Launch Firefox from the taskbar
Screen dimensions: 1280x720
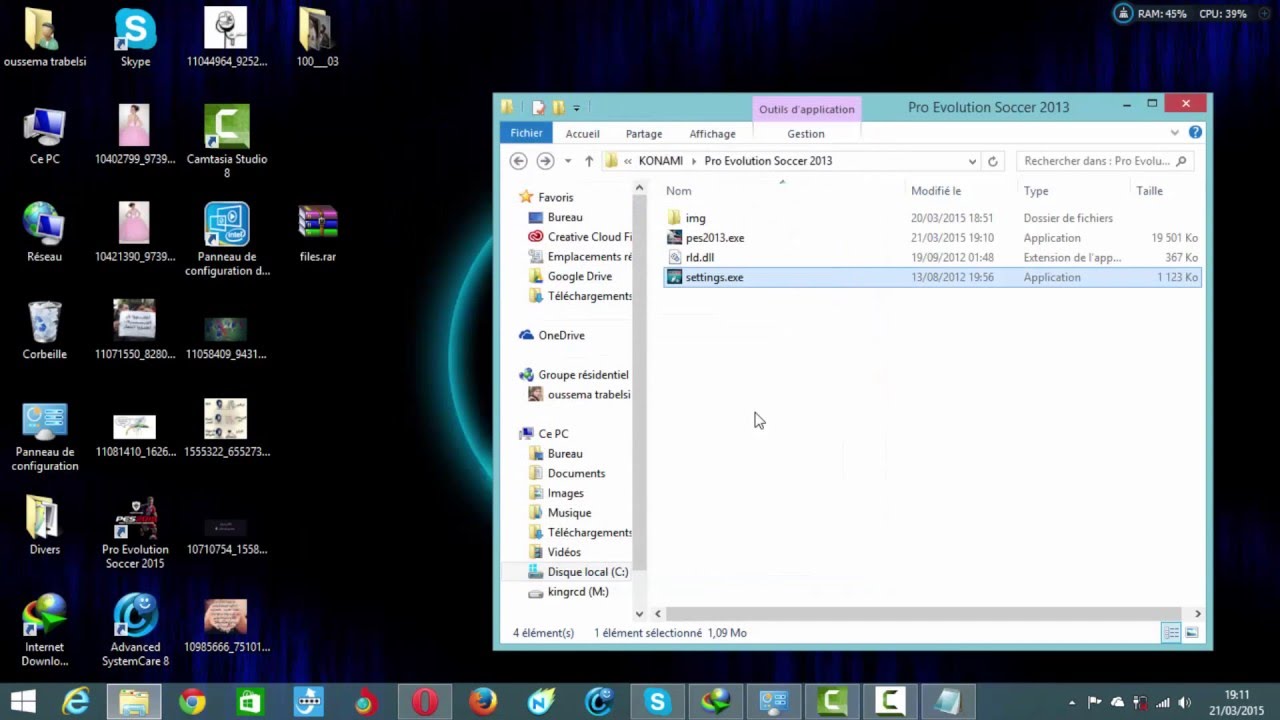[483, 702]
